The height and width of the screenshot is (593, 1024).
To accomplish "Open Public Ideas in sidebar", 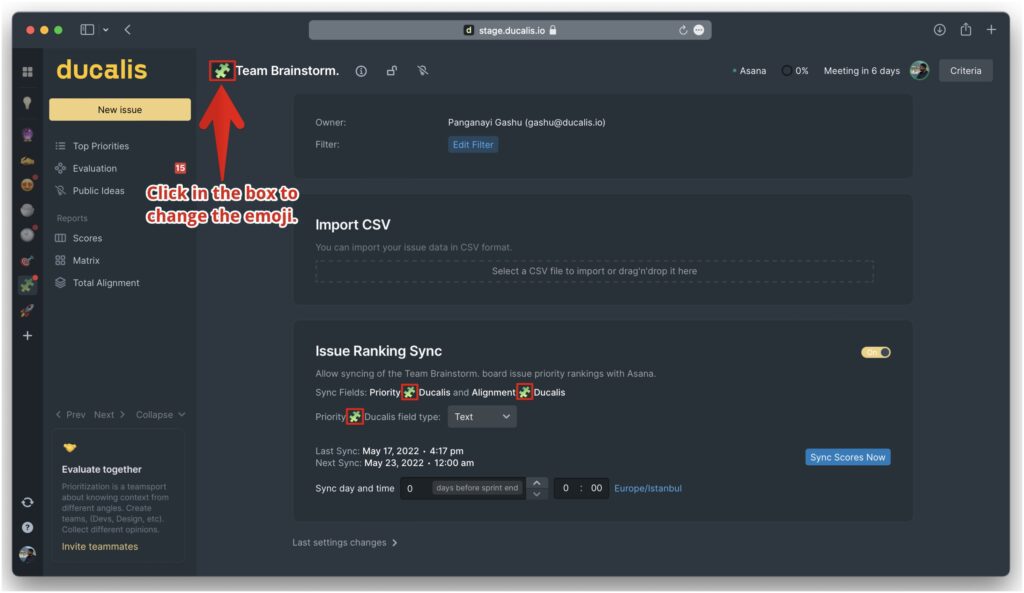I will pos(98,191).
